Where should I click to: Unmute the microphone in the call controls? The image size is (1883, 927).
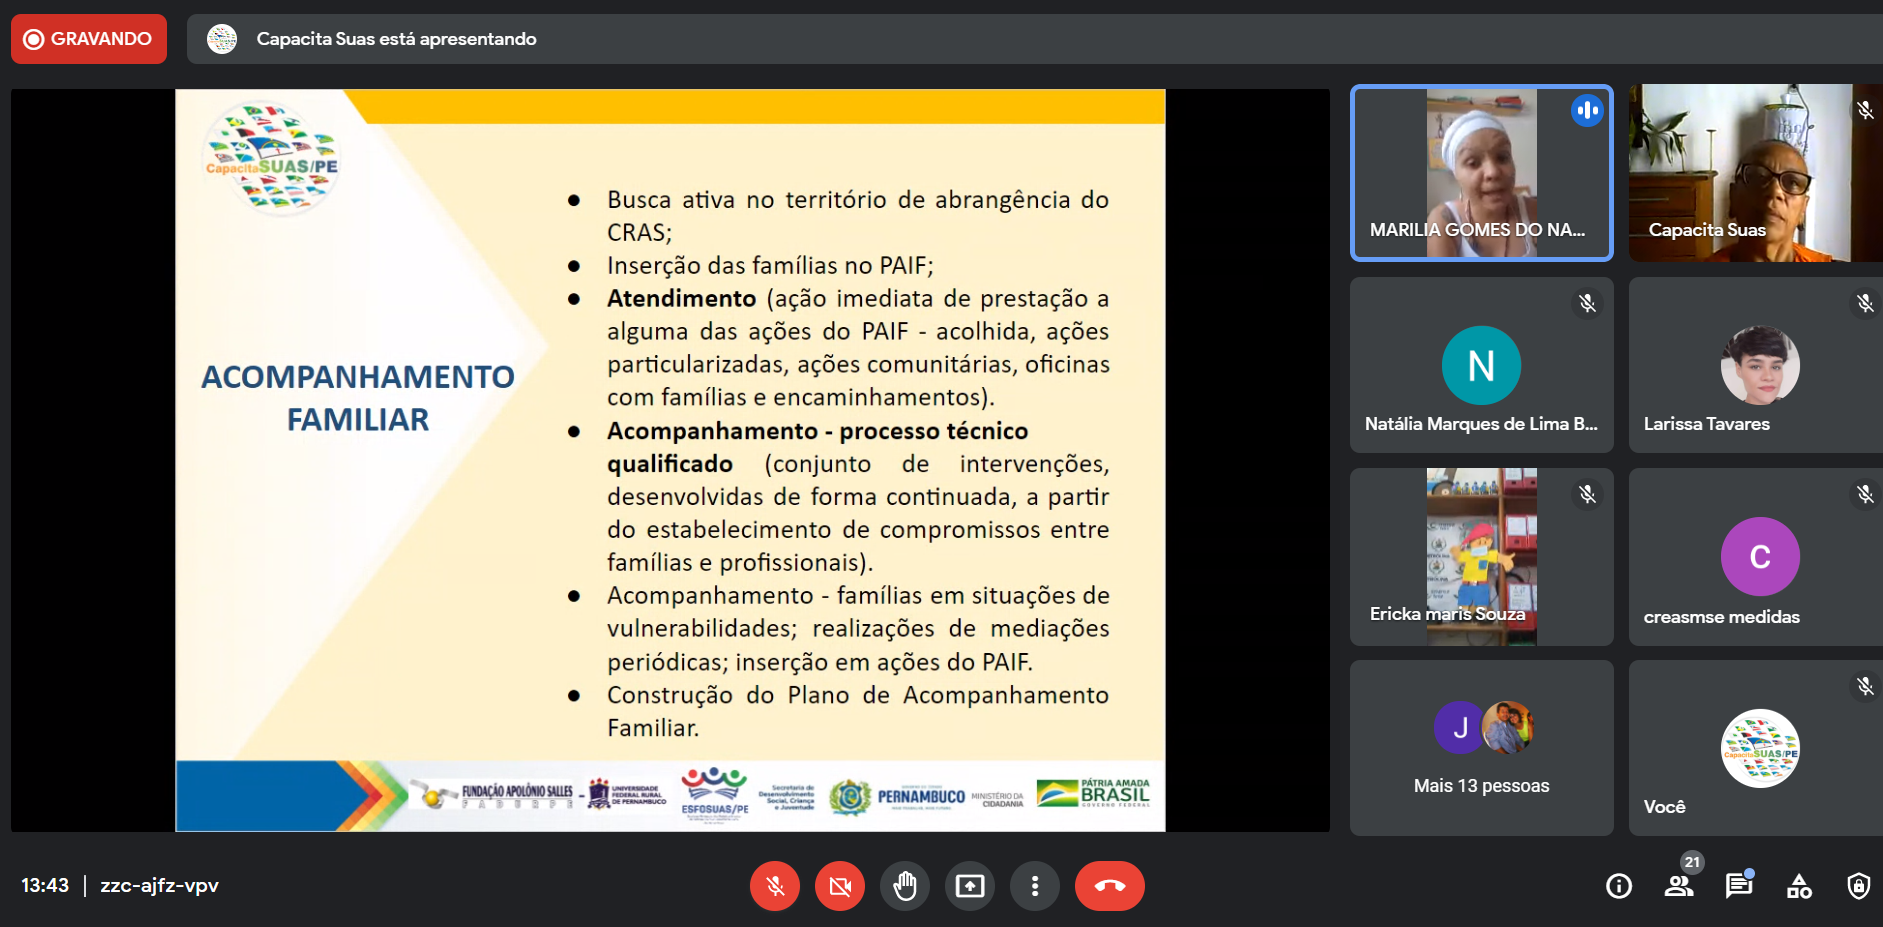tap(775, 886)
